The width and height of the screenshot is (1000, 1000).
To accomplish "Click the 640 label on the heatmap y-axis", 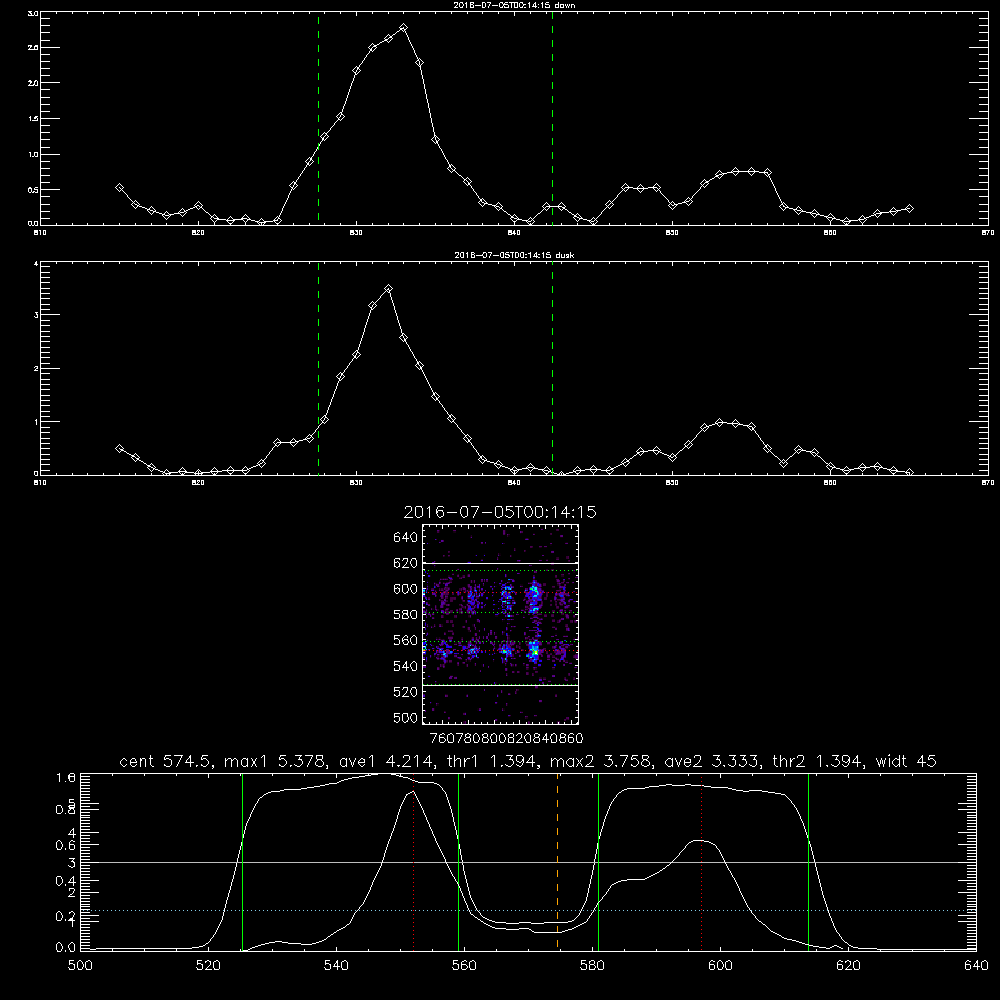I will (x=406, y=537).
